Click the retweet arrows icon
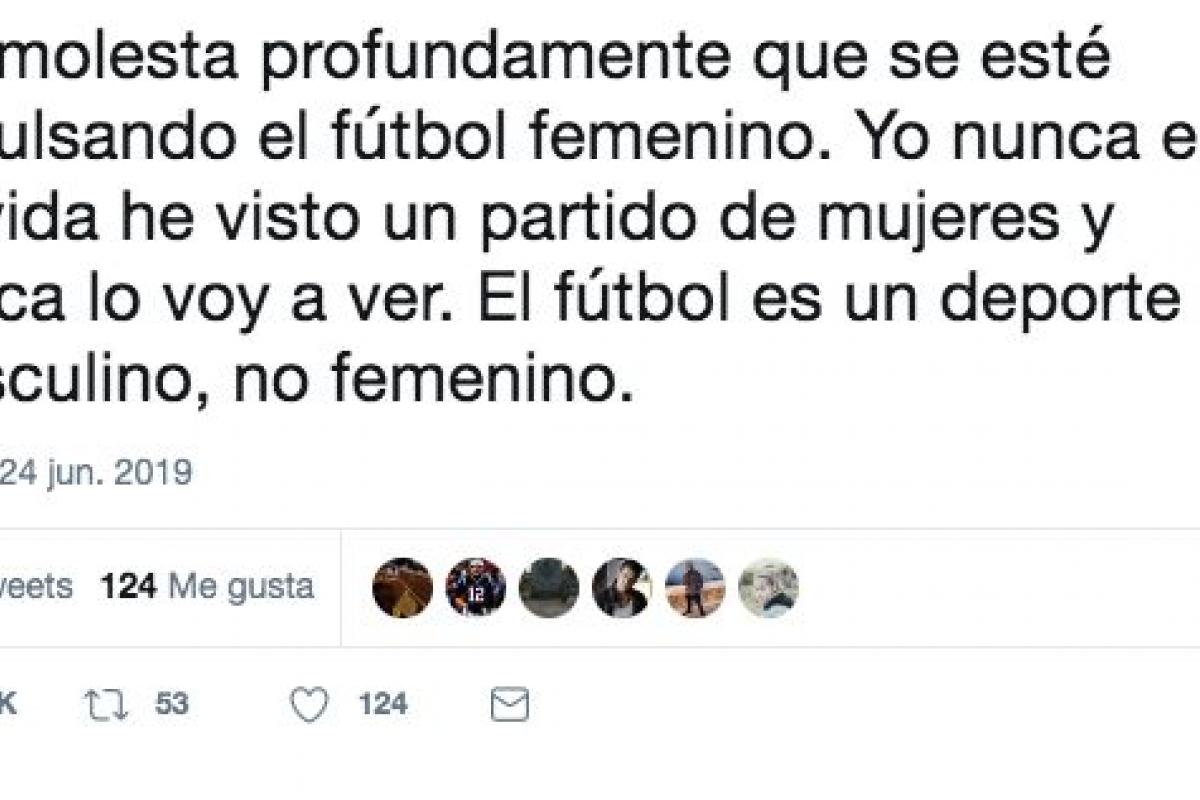 coord(108,705)
